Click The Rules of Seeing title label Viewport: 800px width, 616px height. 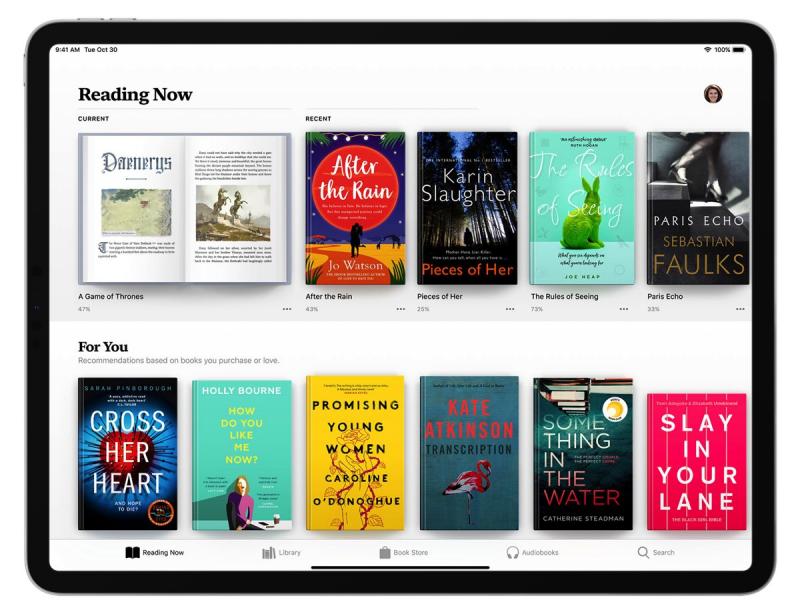click(x=564, y=296)
